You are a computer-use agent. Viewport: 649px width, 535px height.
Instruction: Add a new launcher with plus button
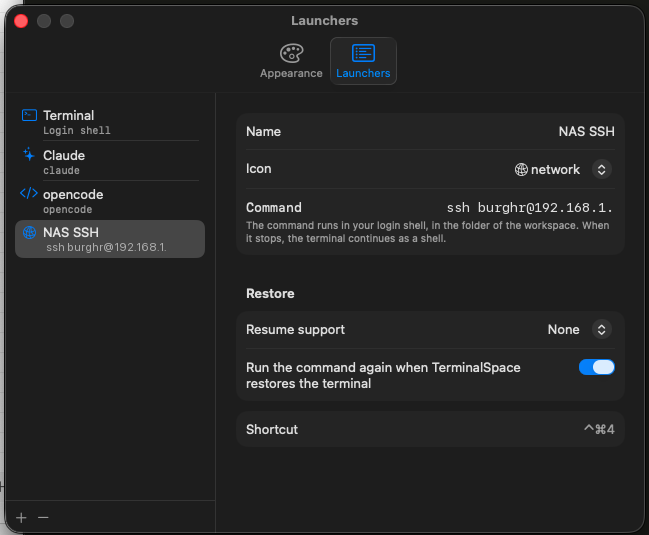21,517
